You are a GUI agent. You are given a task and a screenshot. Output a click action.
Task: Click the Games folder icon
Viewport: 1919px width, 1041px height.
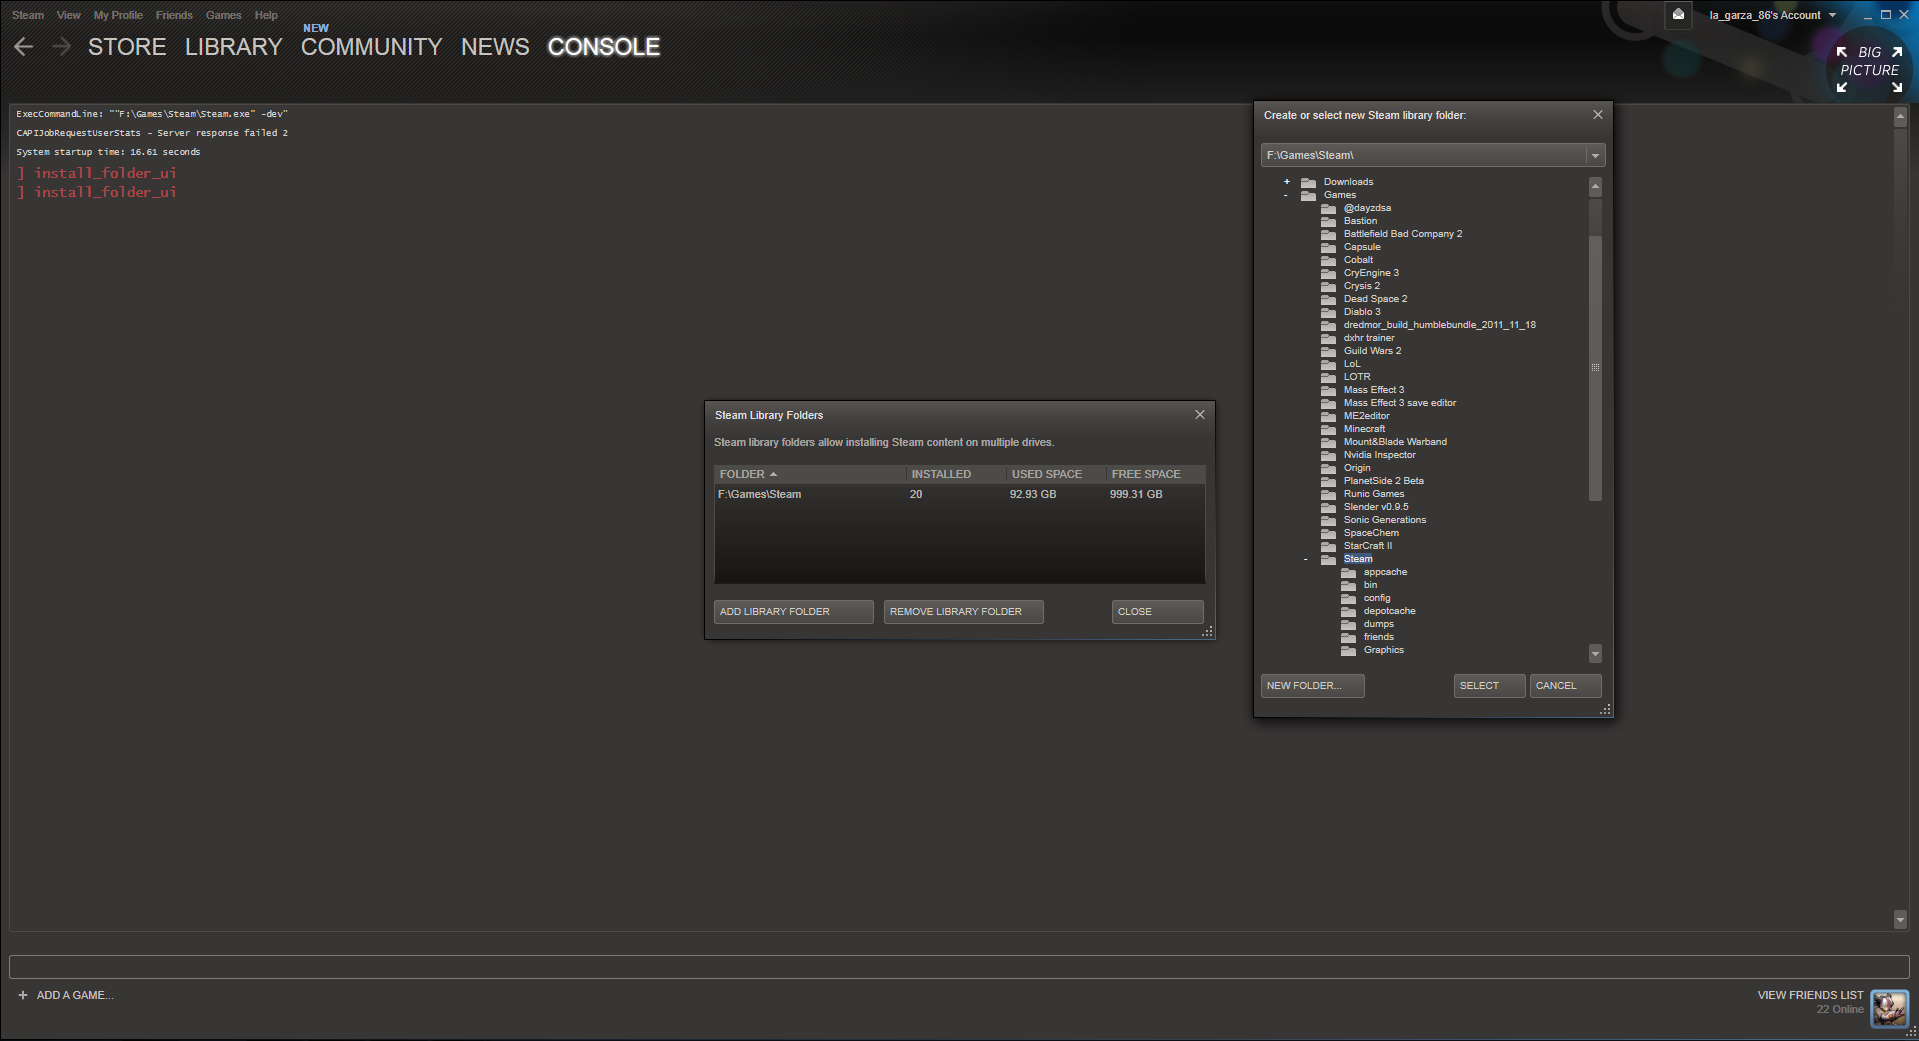pos(1308,195)
